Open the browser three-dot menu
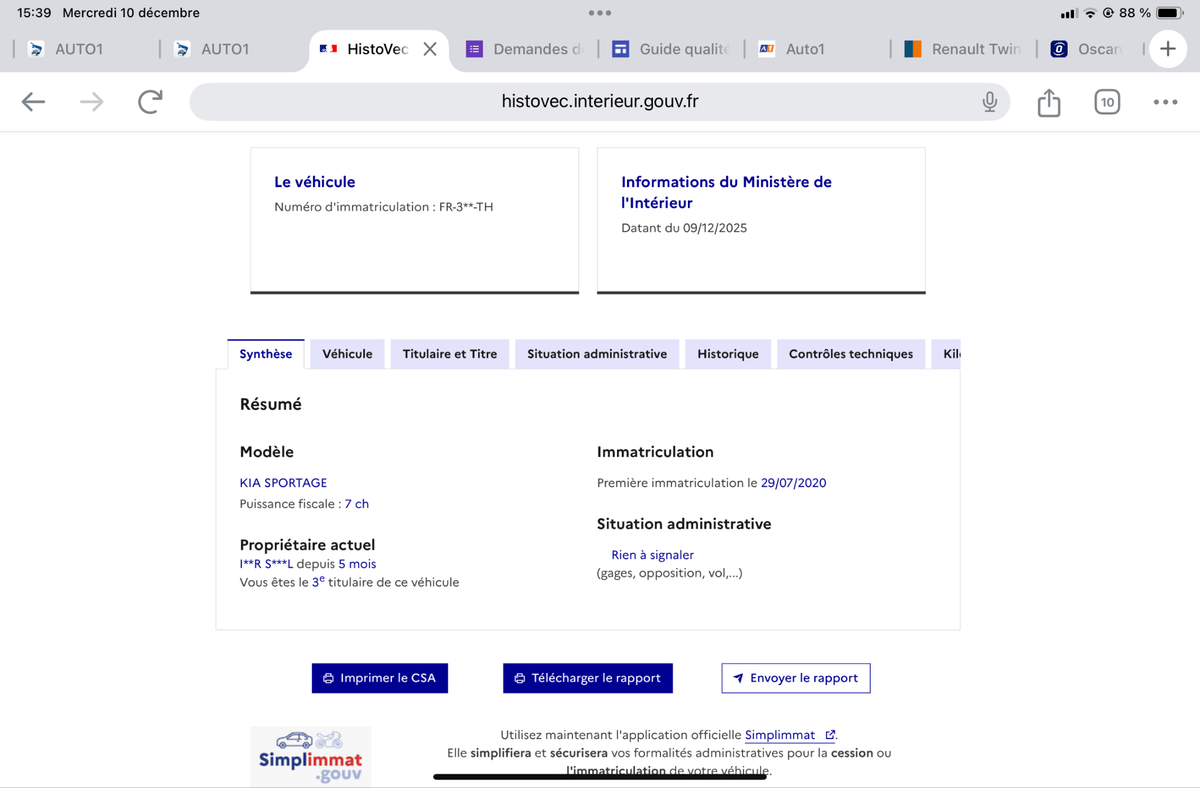Screen dimensions: 1200x788 click(1165, 102)
